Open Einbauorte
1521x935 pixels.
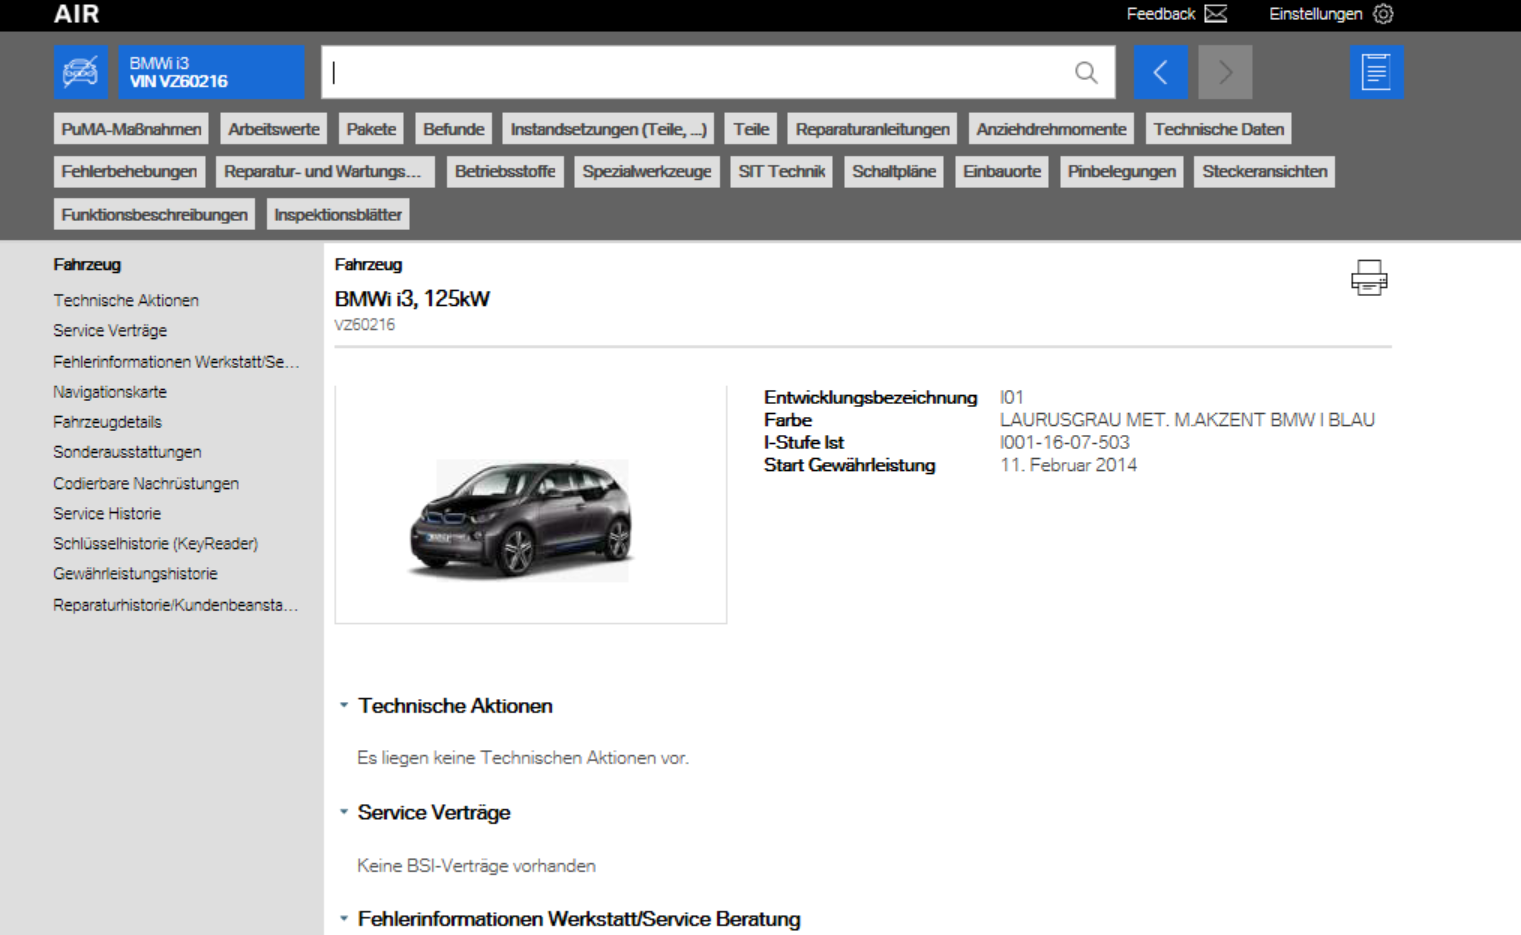point(1002,171)
